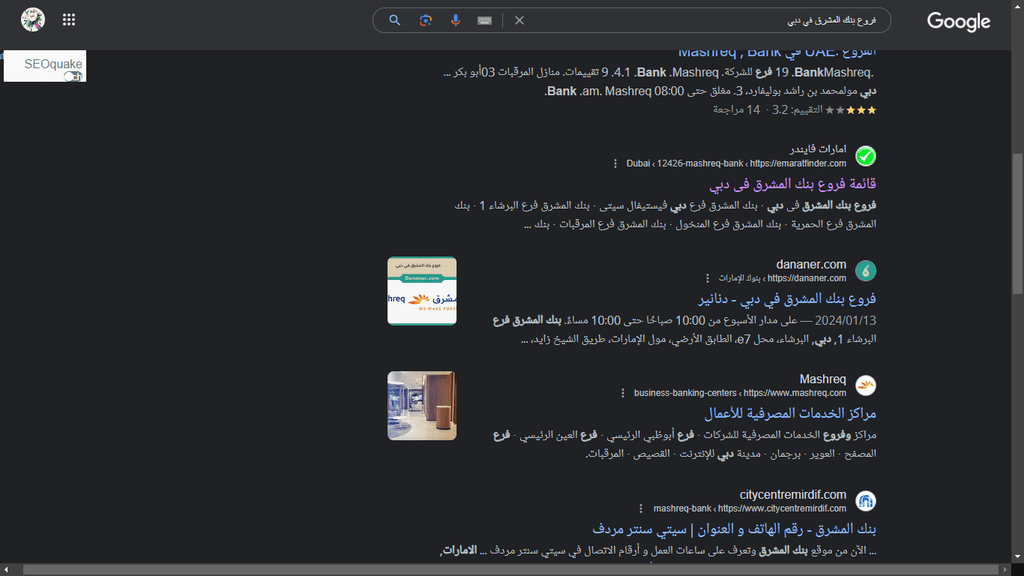The image size is (1024, 576).
Task: Open 'مراكز الخدمات المصرفية للأعمال' result
Action: pyautogui.click(x=790, y=413)
